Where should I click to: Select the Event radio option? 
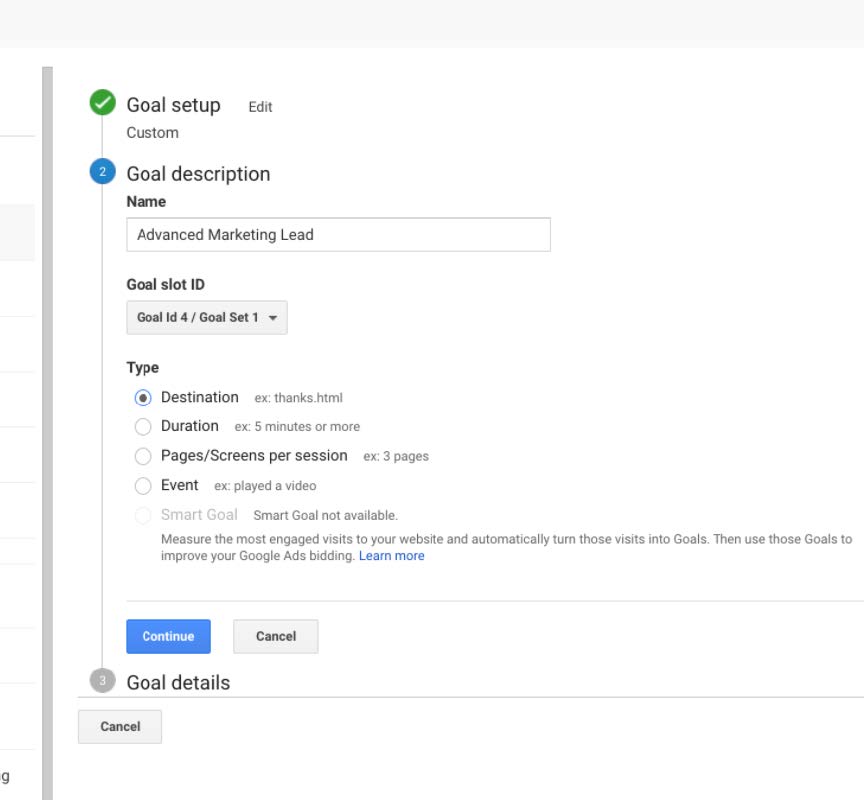pyautogui.click(x=143, y=486)
